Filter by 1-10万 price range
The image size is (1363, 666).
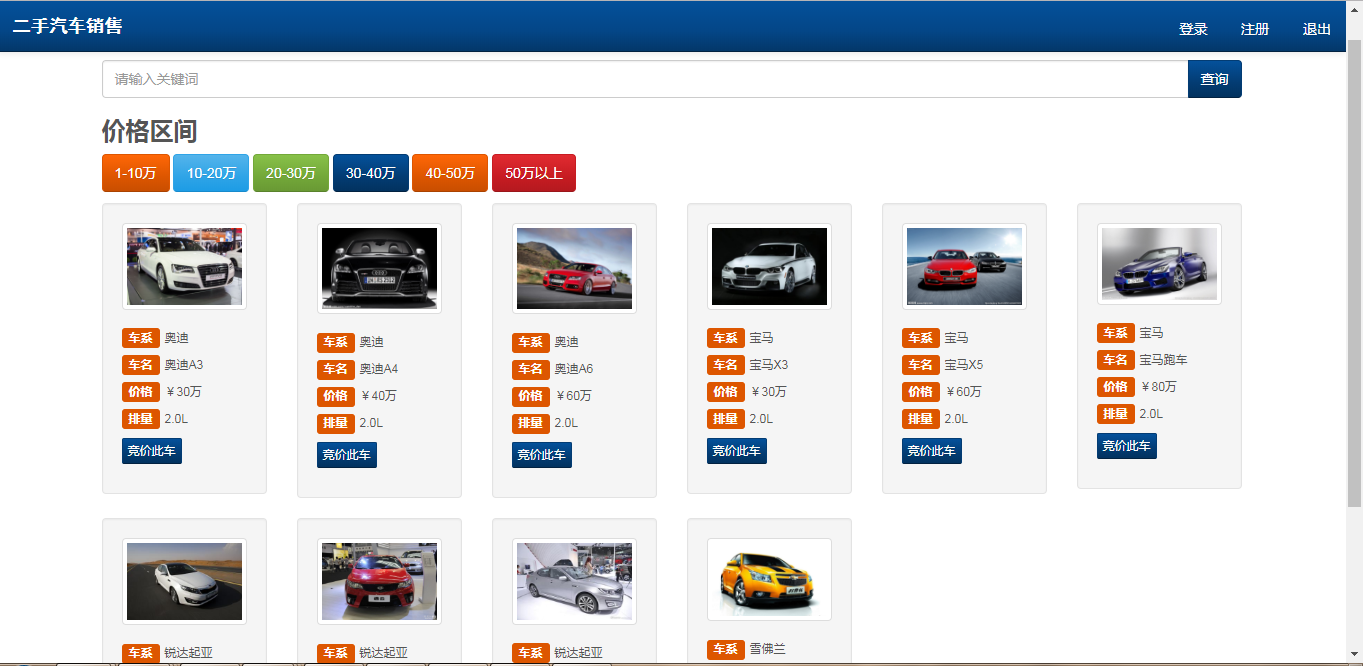(135, 173)
